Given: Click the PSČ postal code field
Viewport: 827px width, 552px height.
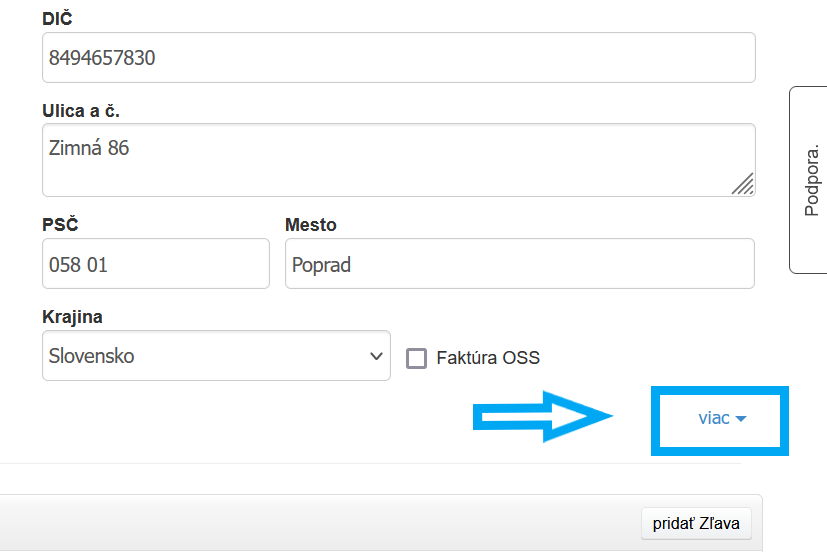Looking at the screenshot, I should (156, 264).
